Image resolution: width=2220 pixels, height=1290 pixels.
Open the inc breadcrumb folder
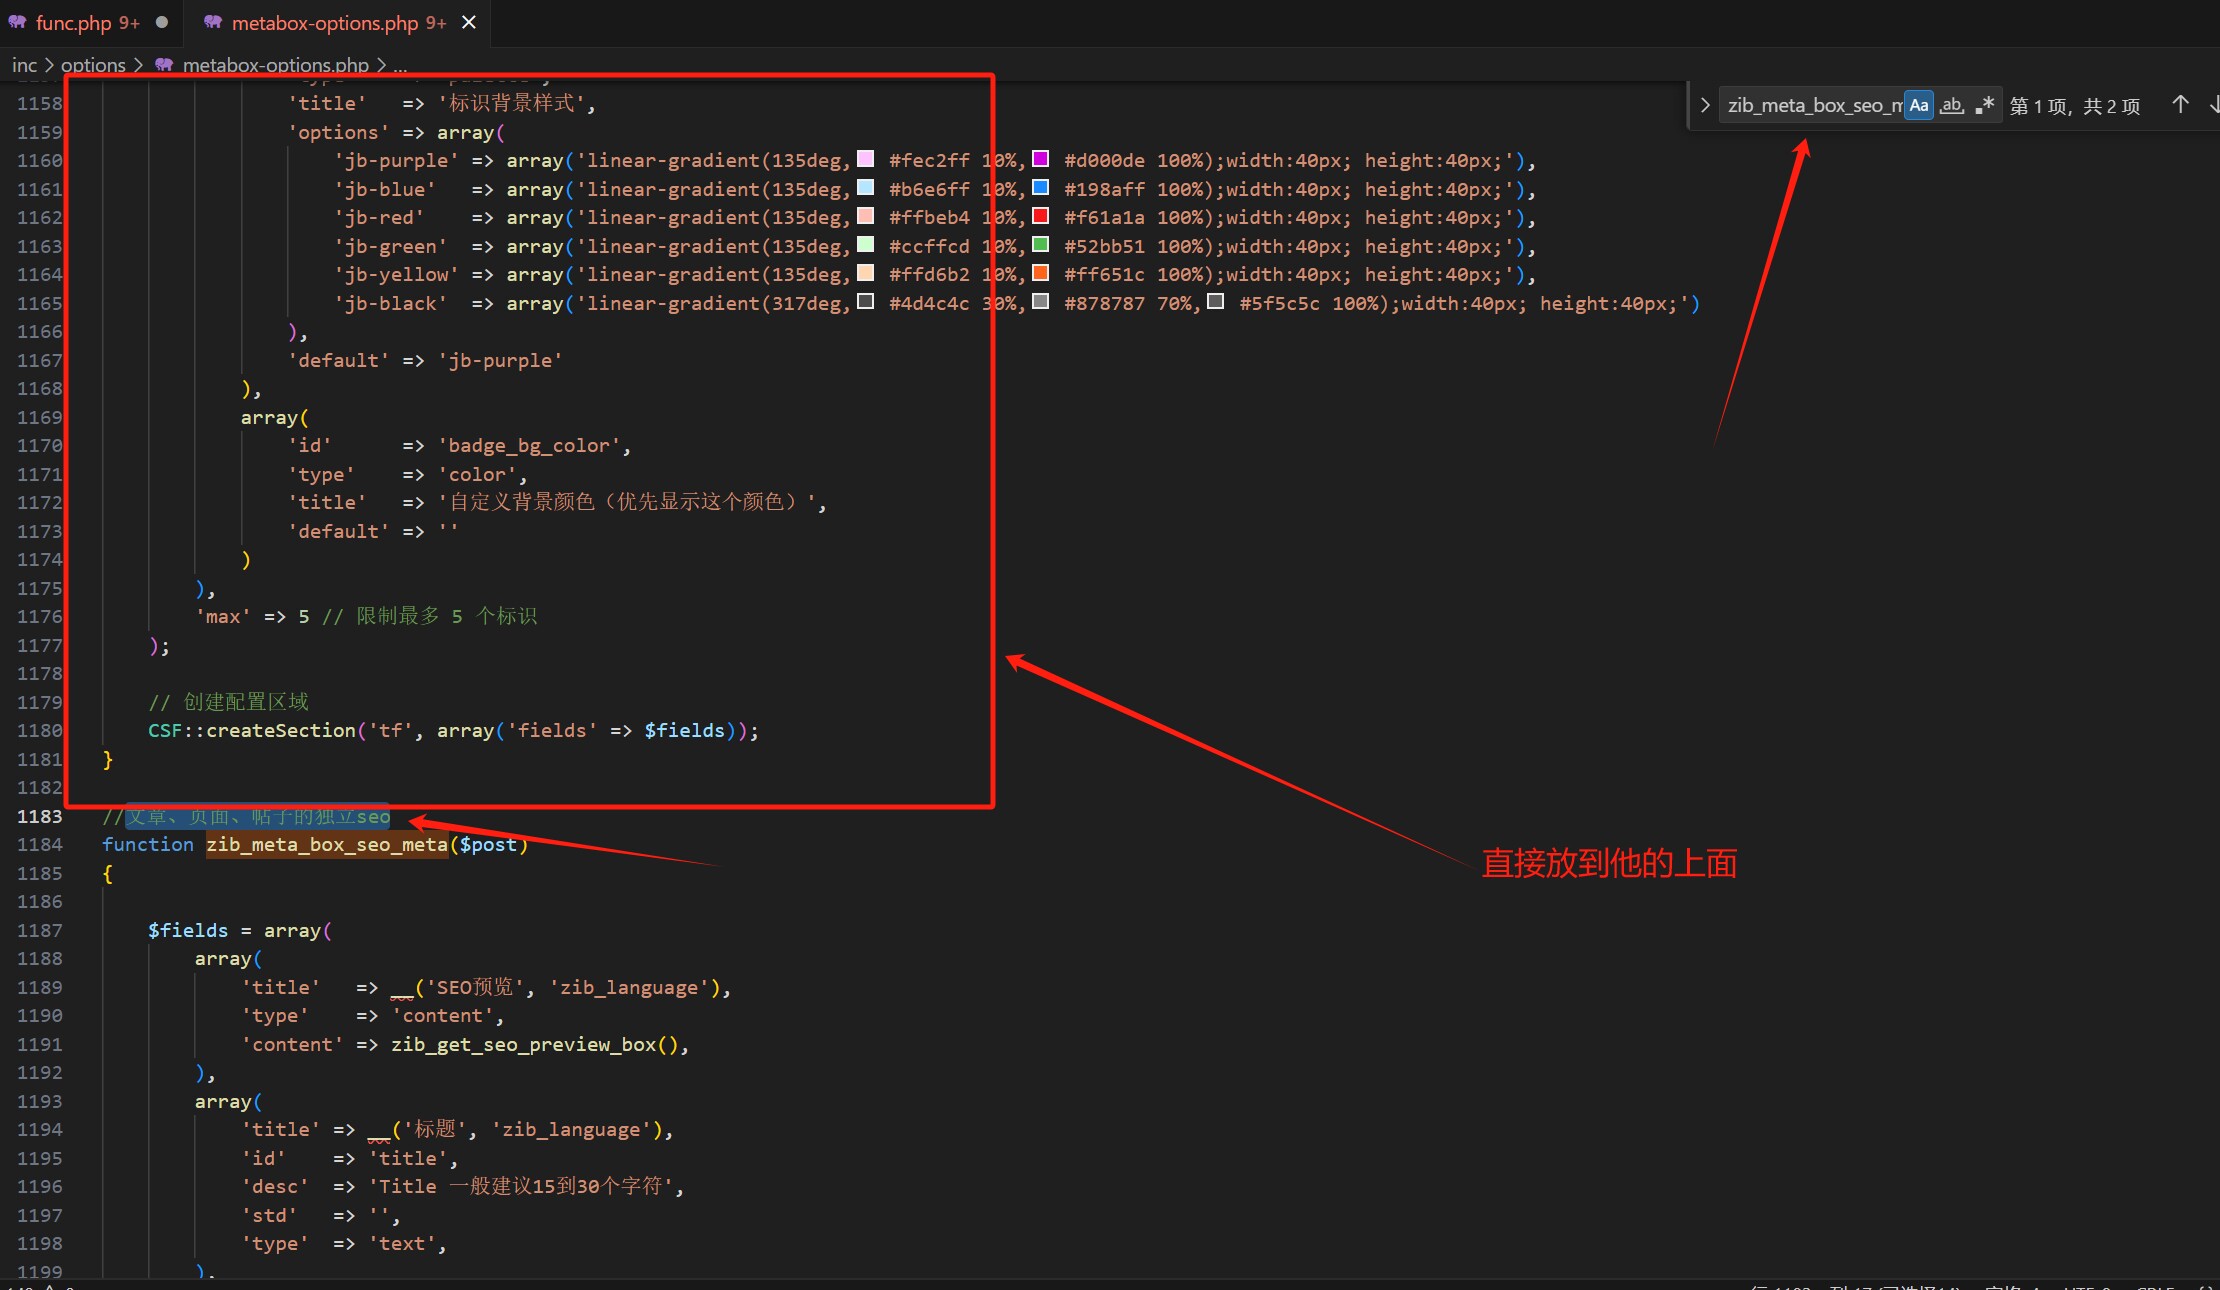tap(24, 65)
